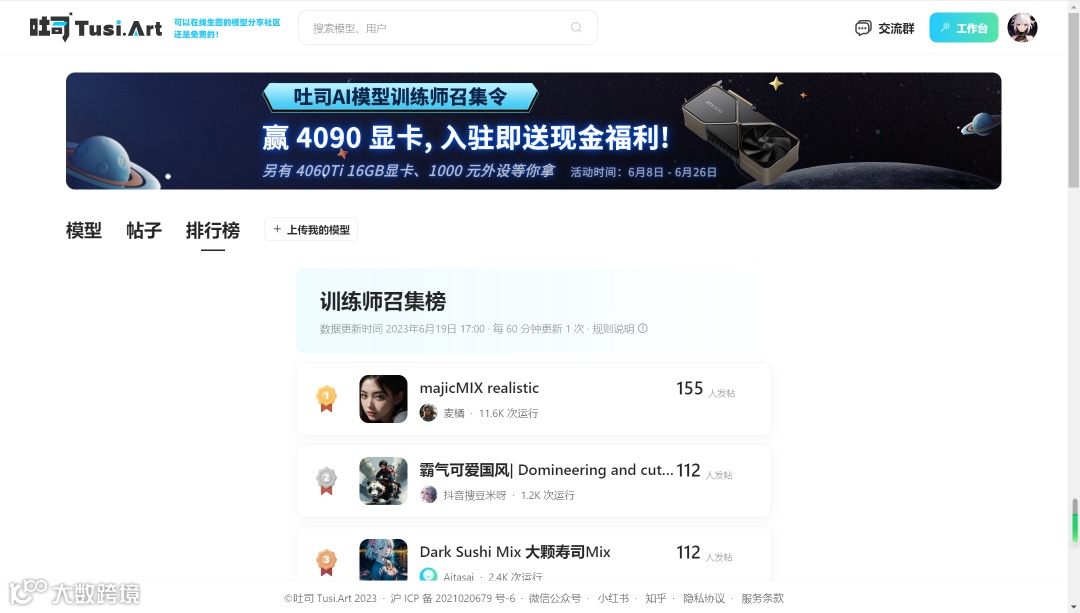
Task: Switch to the 帖子 tab
Action: point(144,230)
